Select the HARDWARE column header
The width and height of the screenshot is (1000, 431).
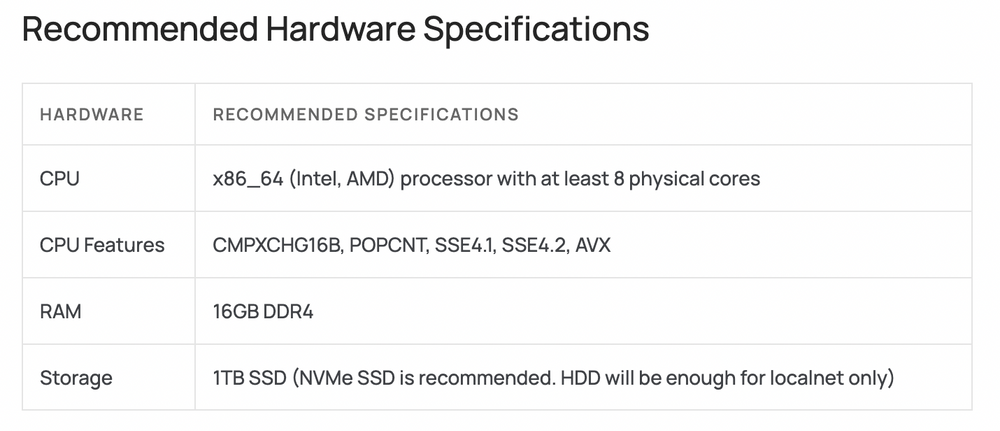pyautogui.click(x=92, y=115)
